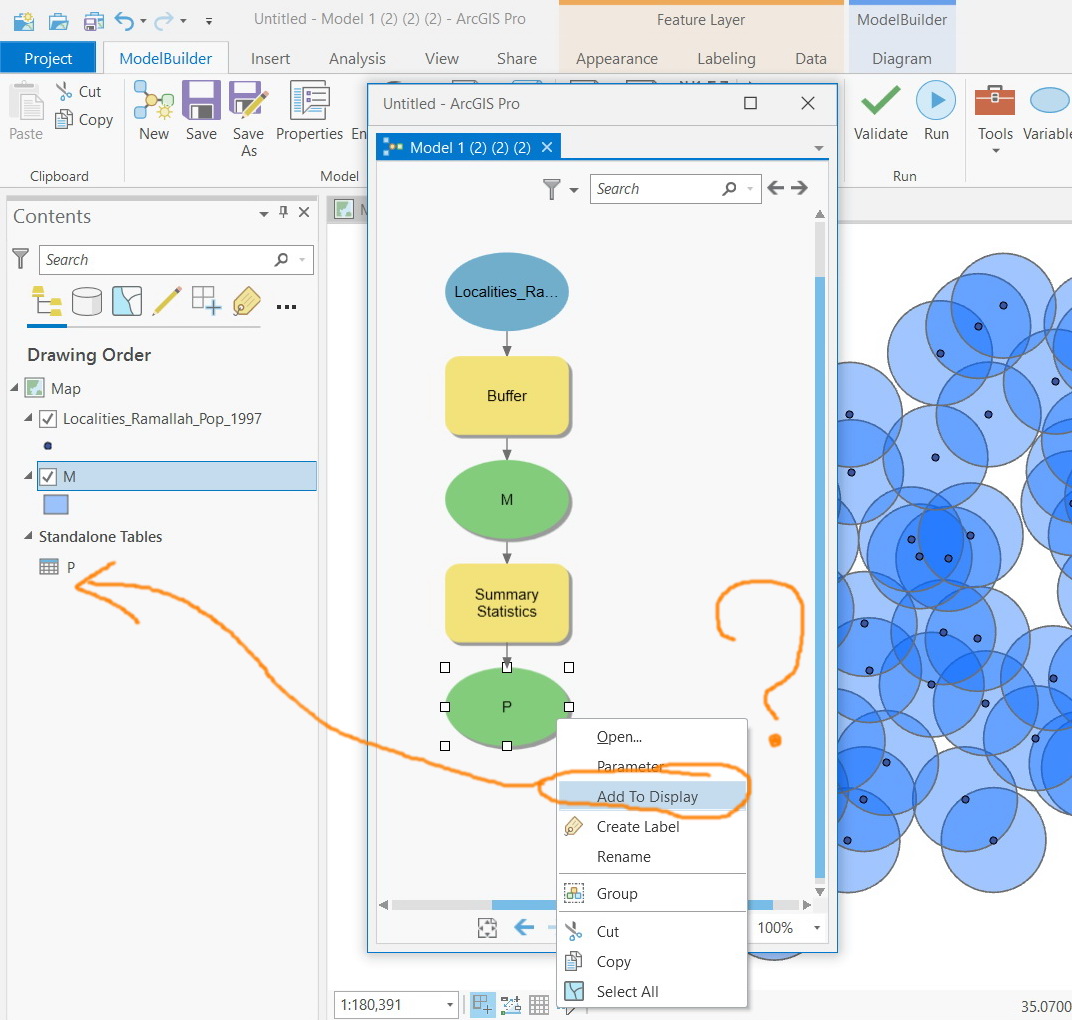This screenshot has width=1072, height=1020.
Task: Collapse the M layer node
Action: [x=28, y=474]
